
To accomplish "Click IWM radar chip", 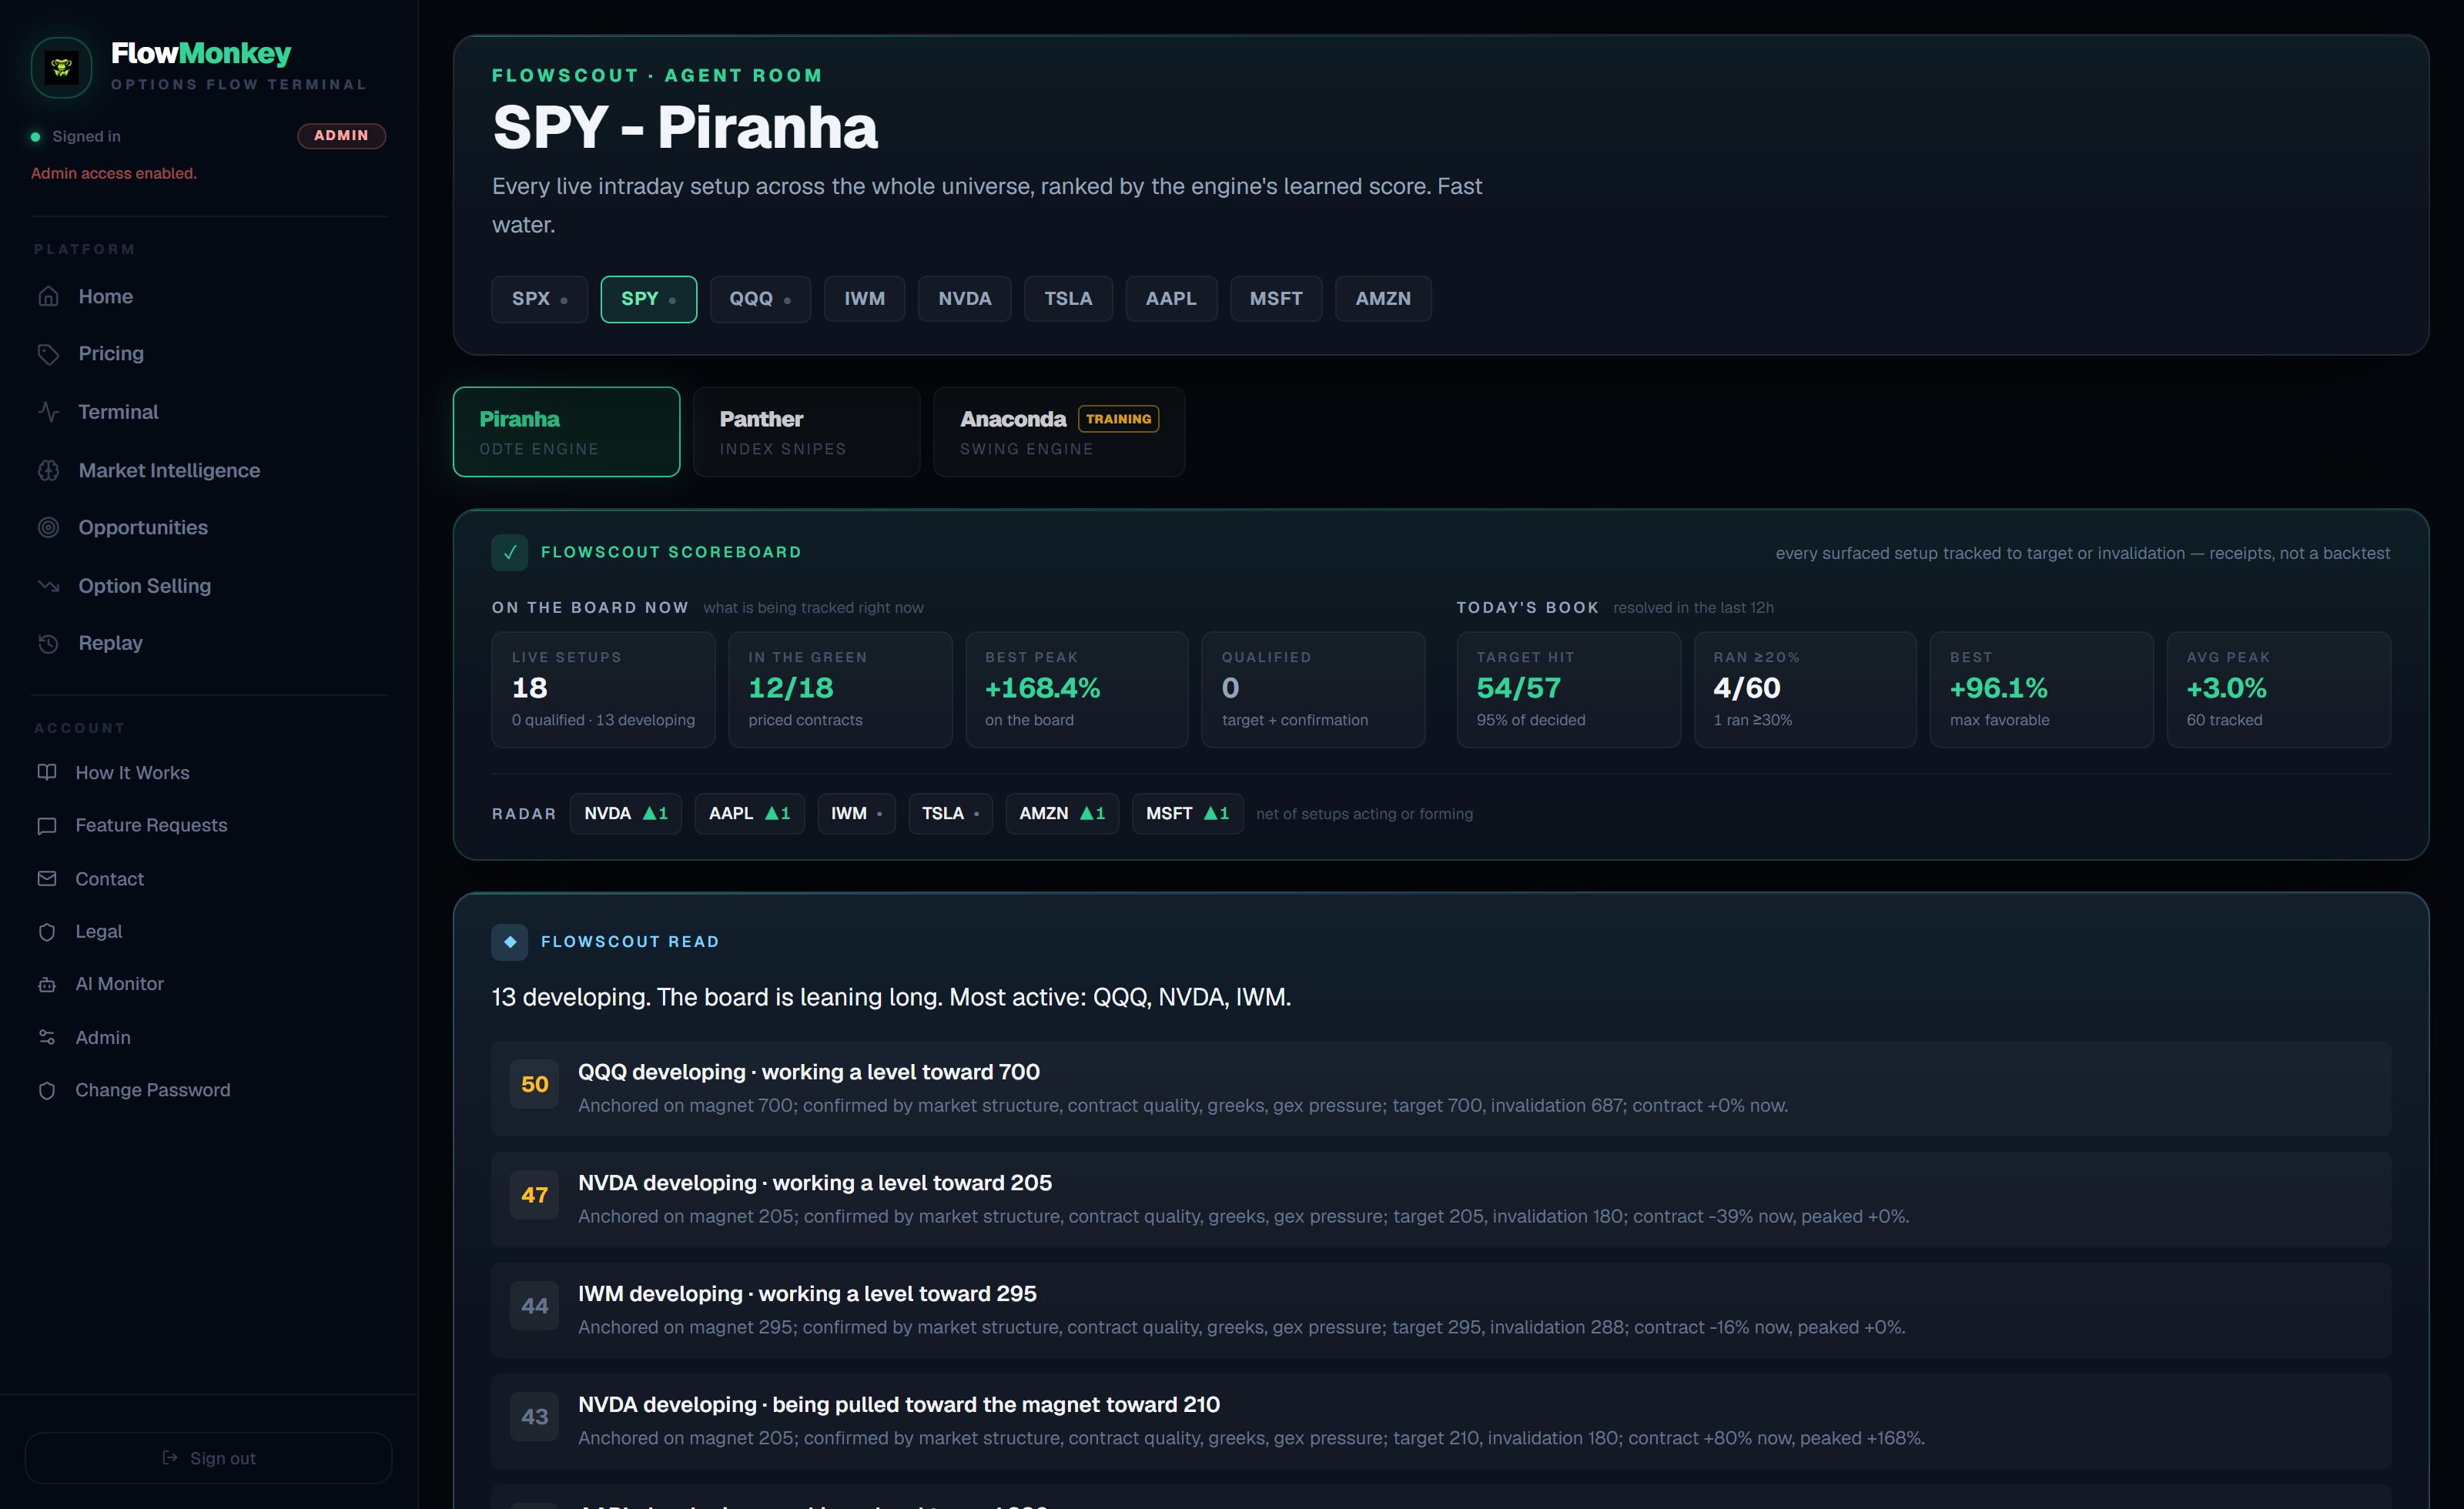I will [857, 814].
